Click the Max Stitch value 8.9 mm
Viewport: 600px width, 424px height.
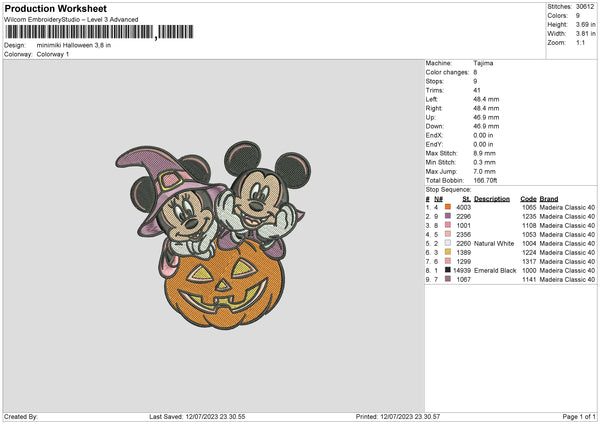(484, 153)
